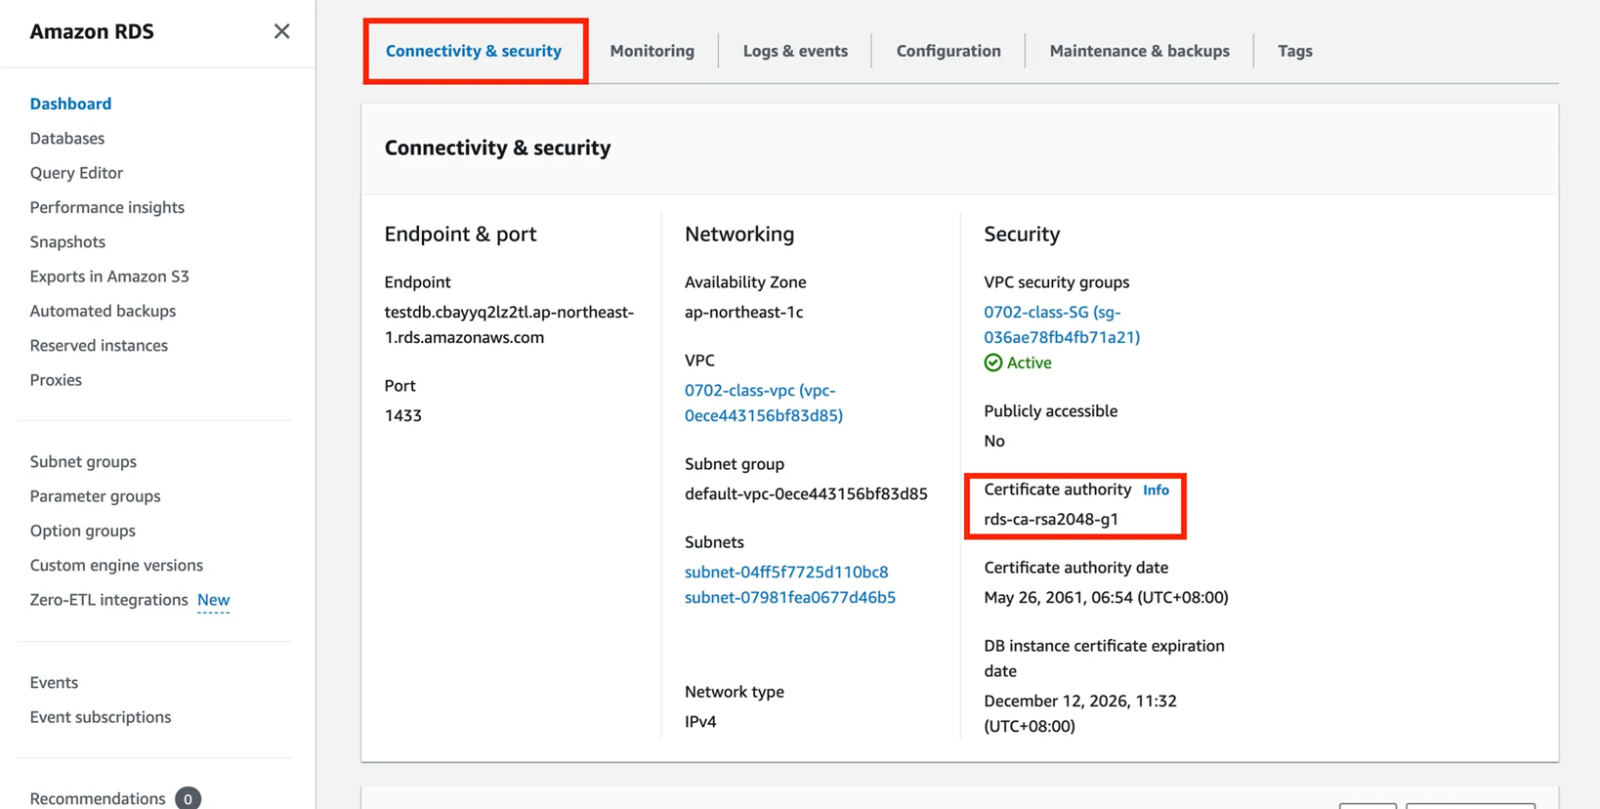Click the Connectivity & security section heading
Viewport: 1600px width, 809px height.
497,148
